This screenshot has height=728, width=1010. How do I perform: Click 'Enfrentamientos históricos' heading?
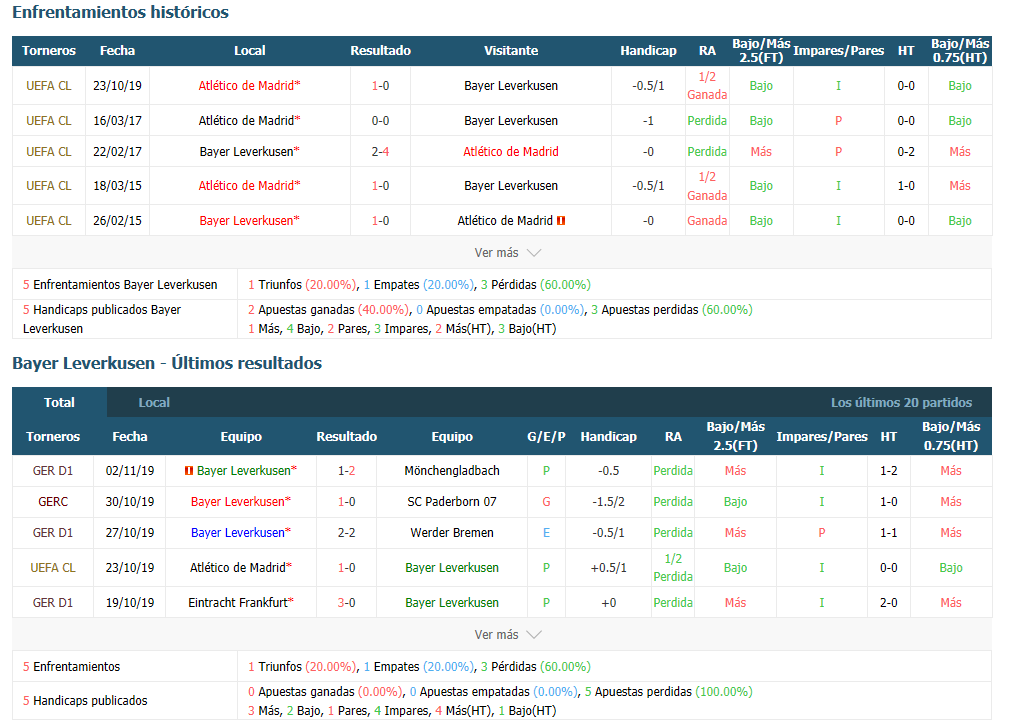pos(120,12)
